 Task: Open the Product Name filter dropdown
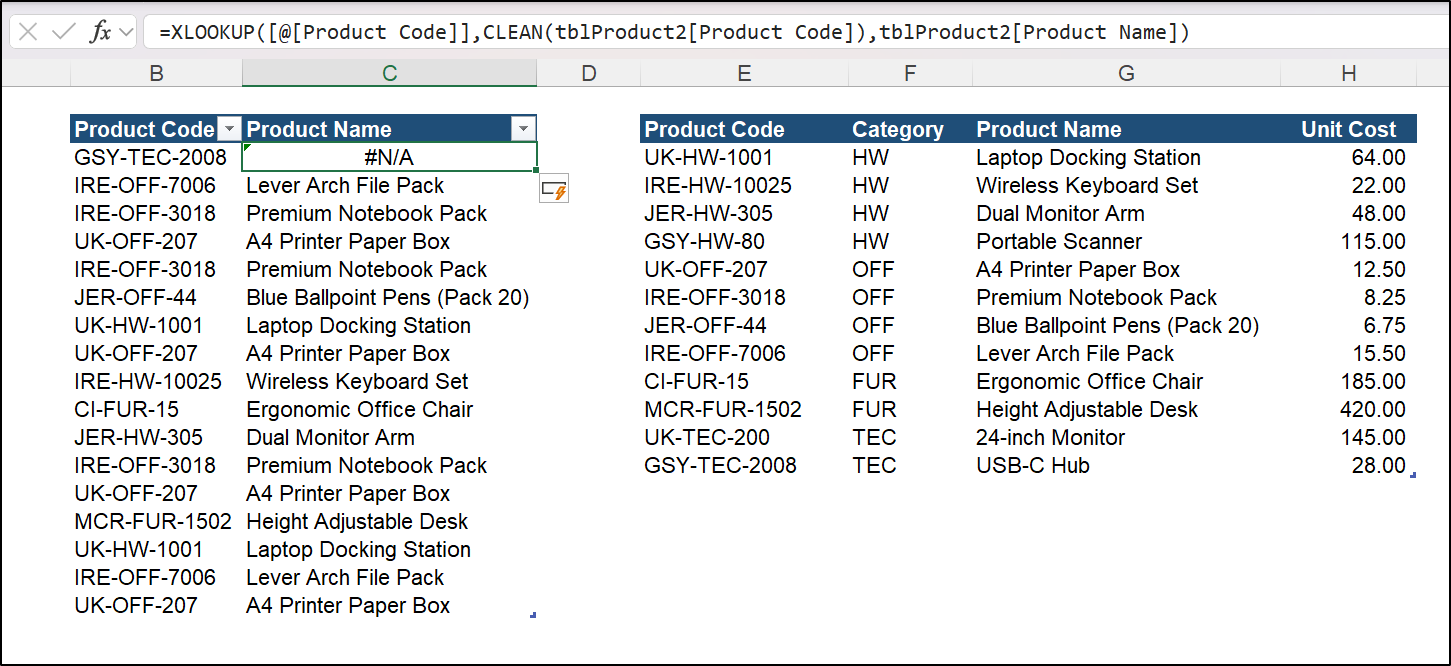(524, 129)
